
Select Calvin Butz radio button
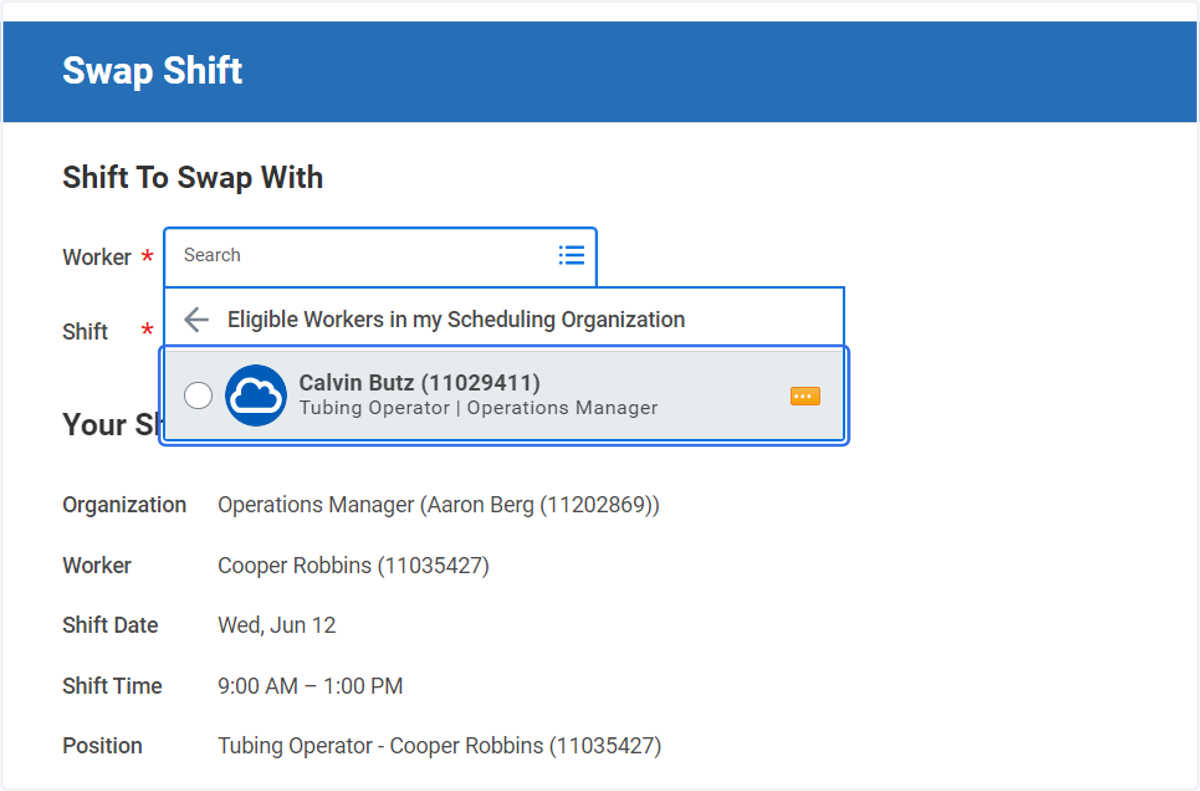click(198, 395)
